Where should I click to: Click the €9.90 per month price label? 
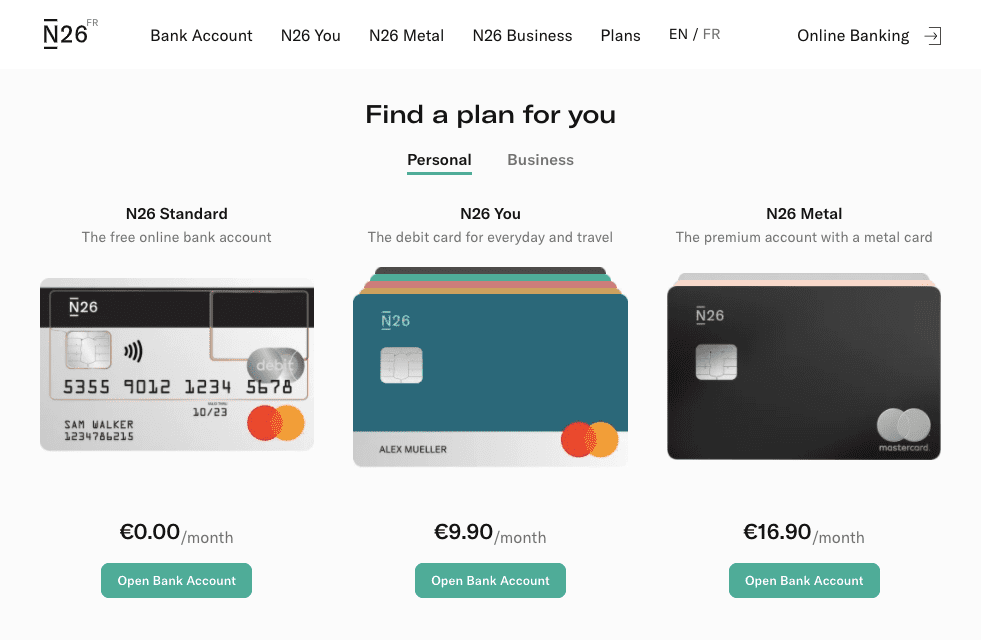pyautogui.click(x=488, y=531)
